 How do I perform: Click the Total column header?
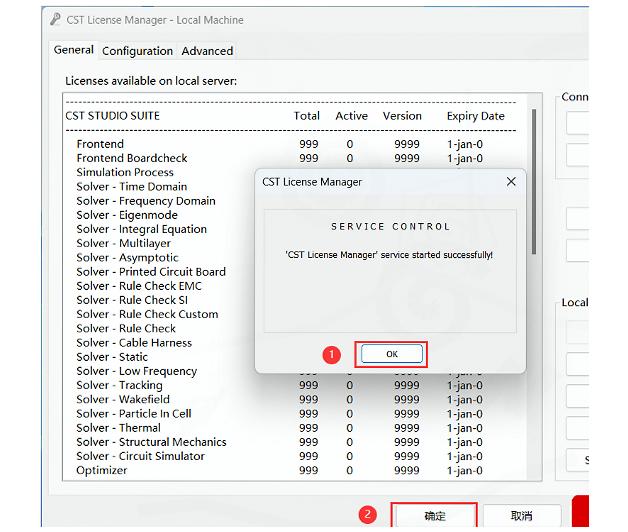click(306, 116)
